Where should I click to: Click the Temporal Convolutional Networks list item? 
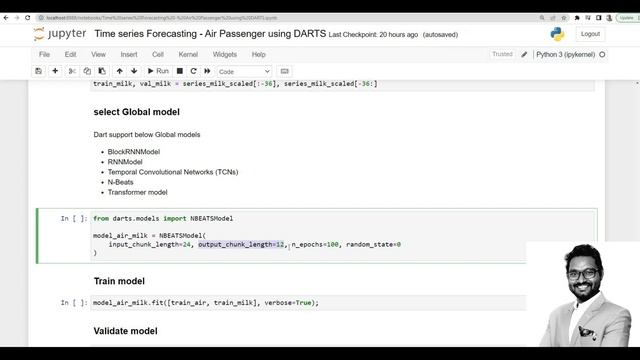tap(173, 172)
